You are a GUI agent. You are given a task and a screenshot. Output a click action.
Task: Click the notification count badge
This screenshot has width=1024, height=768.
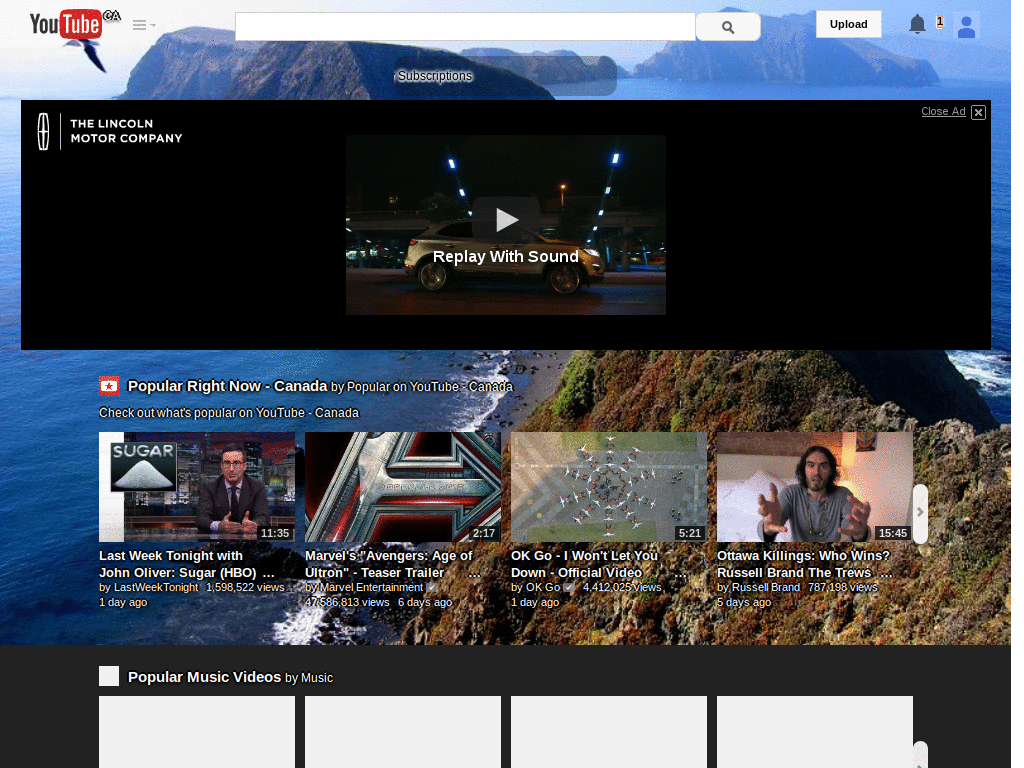[x=940, y=22]
